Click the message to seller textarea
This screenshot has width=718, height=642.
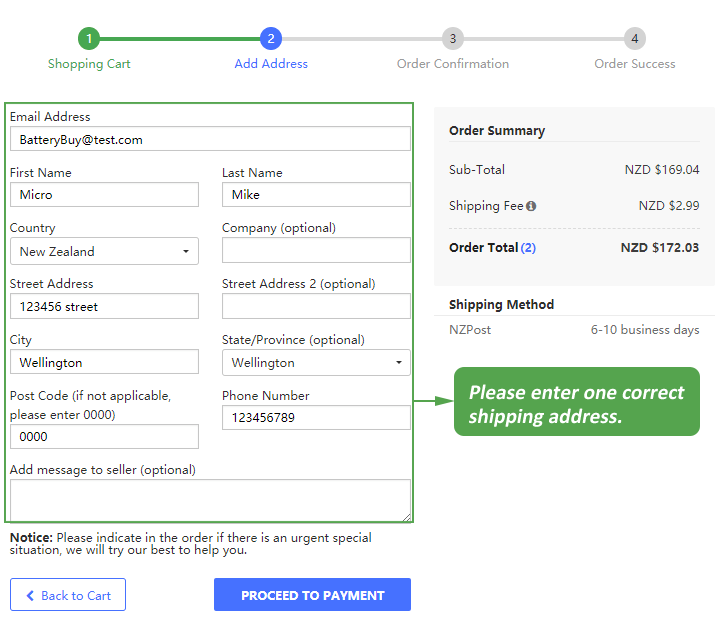pos(210,499)
